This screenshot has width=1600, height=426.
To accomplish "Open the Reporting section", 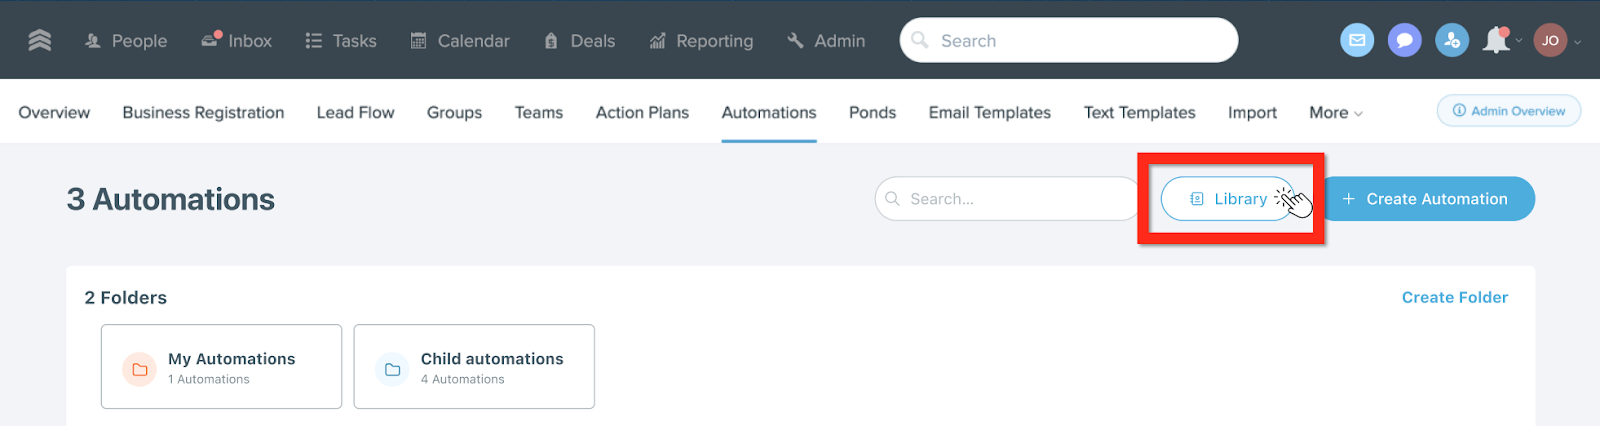I will click(701, 41).
